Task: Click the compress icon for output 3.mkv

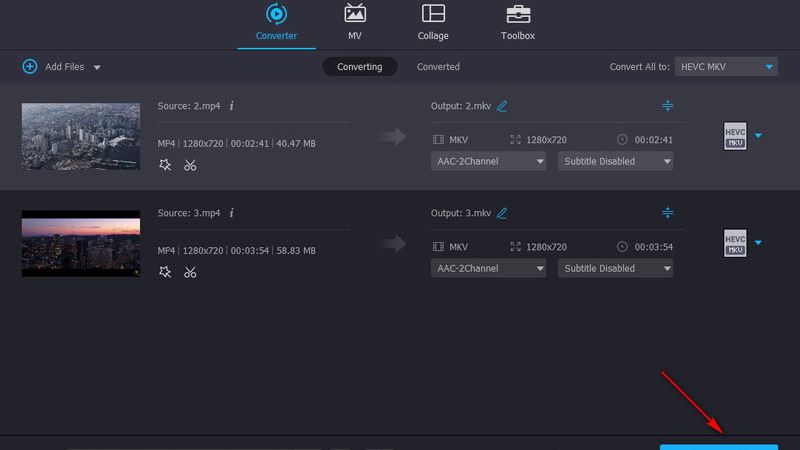Action: coord(667,213)
